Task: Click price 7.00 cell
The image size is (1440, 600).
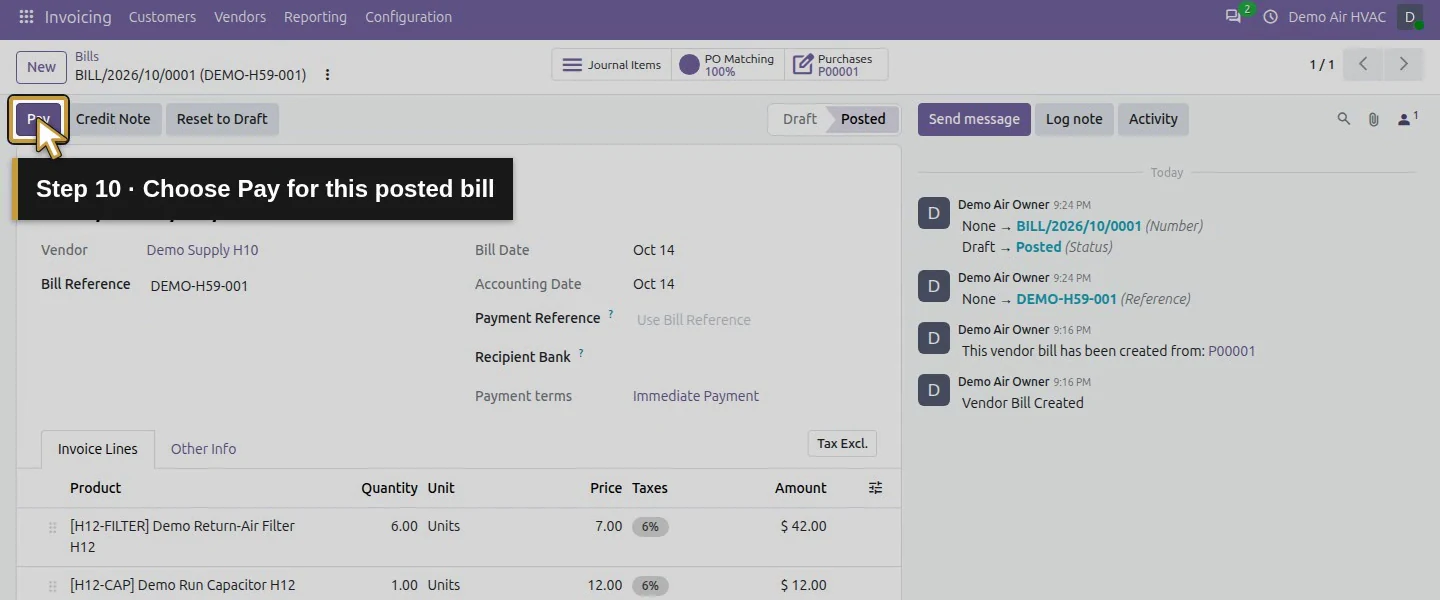Action: click(608, 526)
